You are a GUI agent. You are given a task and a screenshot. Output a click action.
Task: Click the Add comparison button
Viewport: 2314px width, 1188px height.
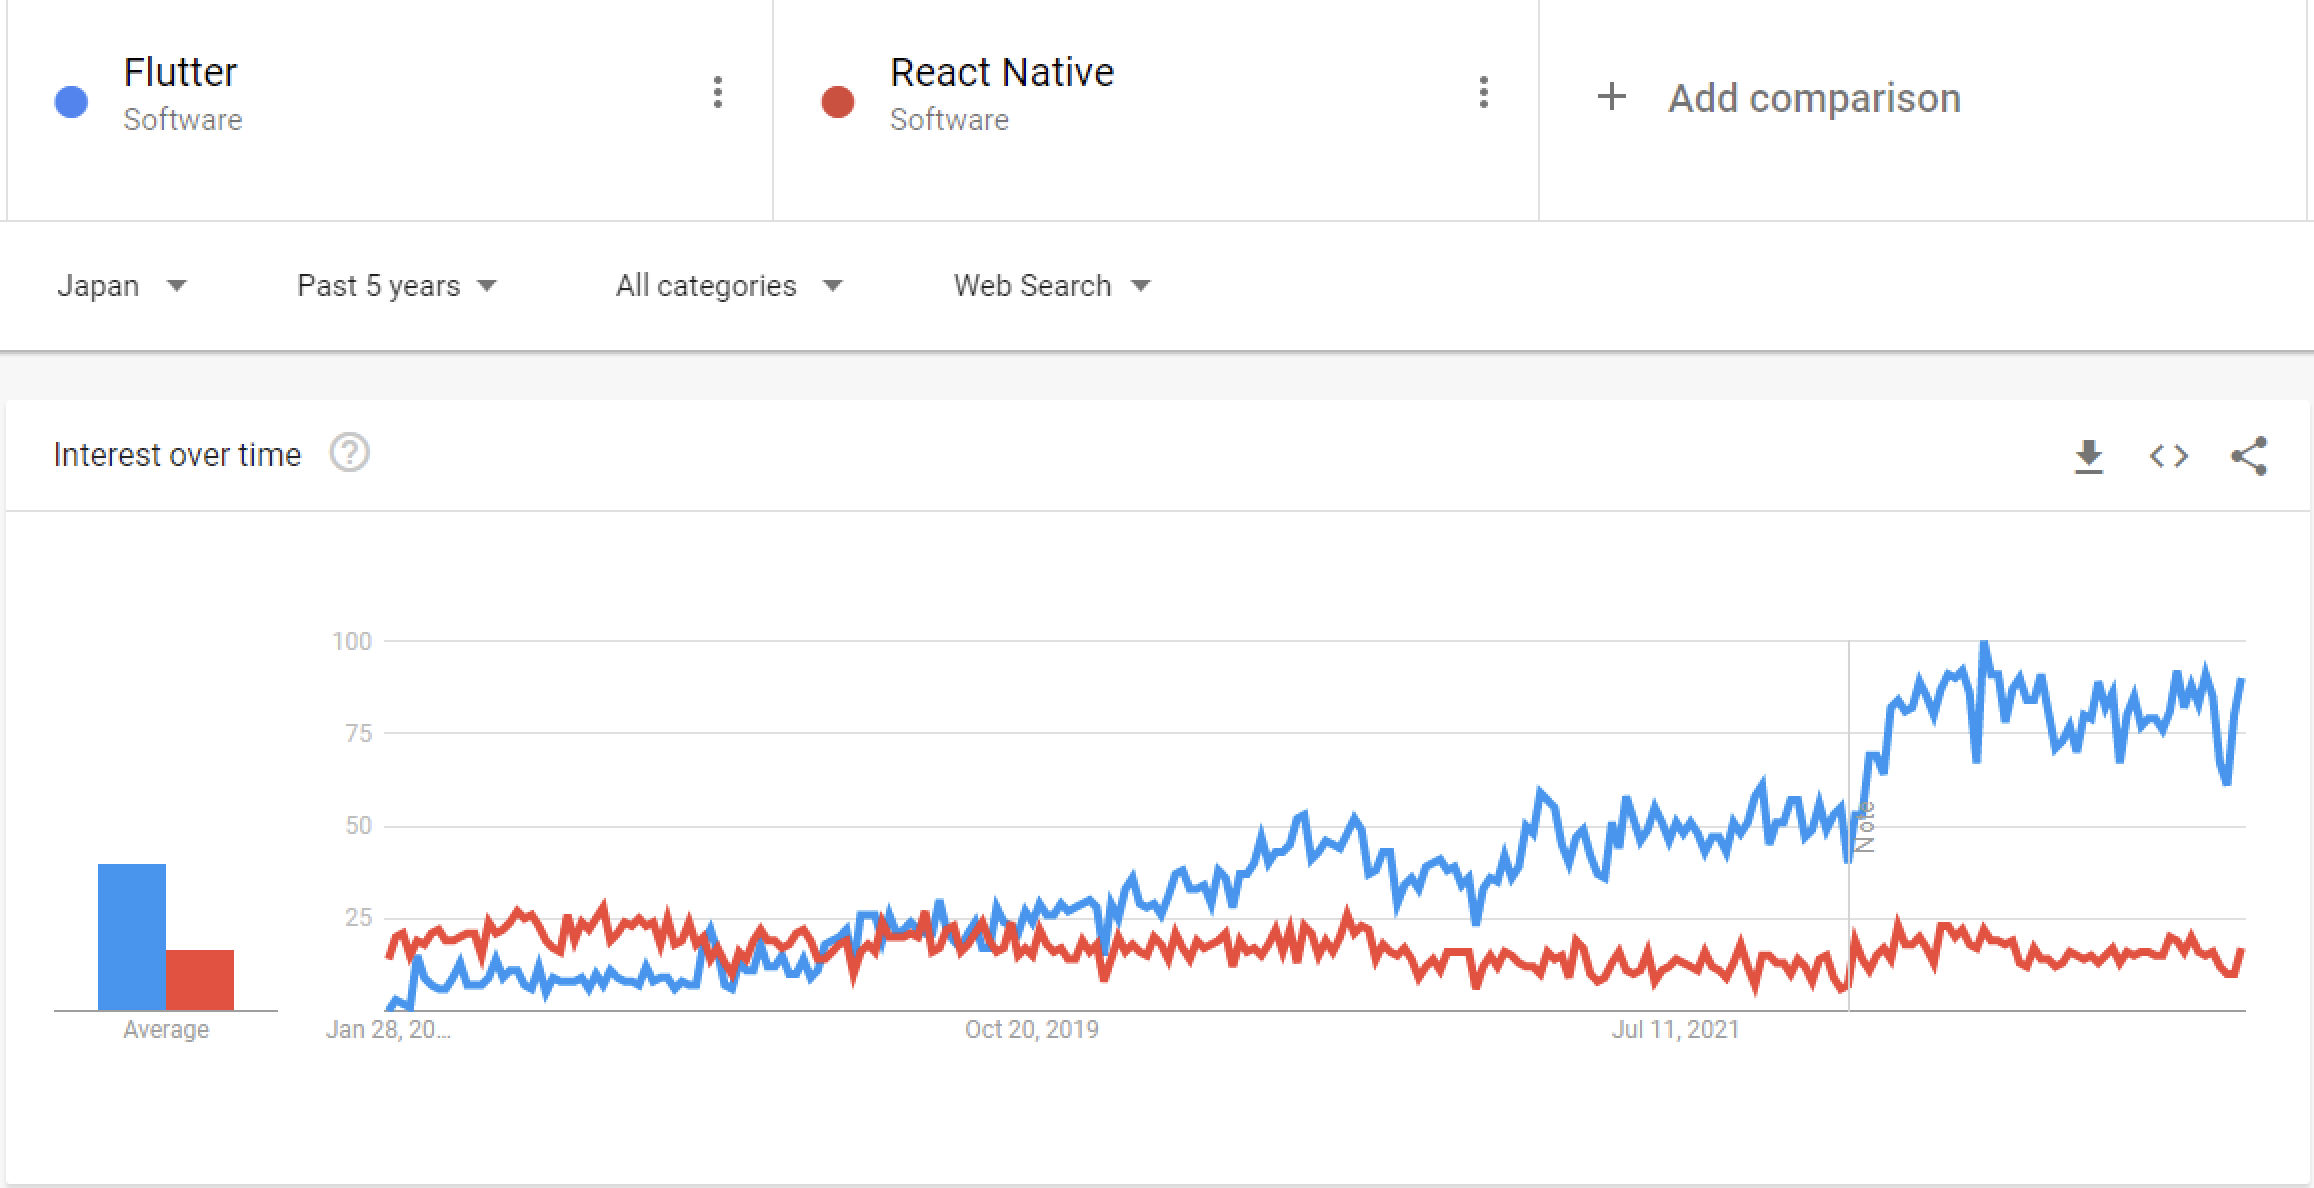[1777, 98]
